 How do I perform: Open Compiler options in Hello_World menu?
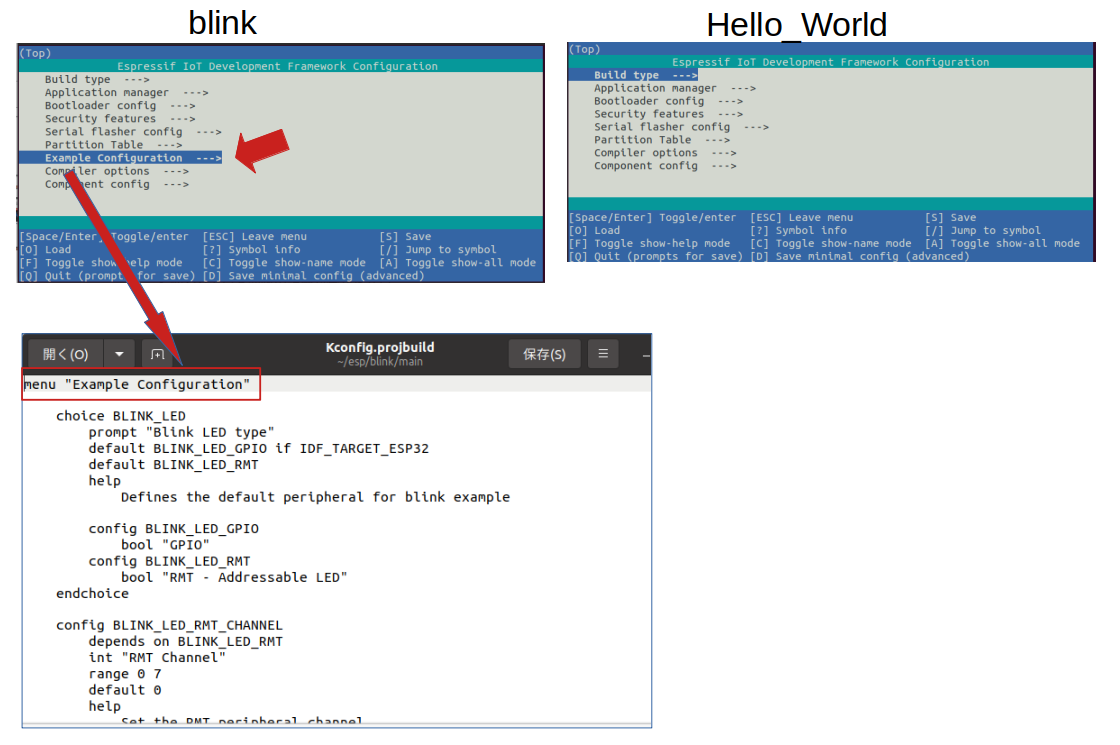pos(664,153)
